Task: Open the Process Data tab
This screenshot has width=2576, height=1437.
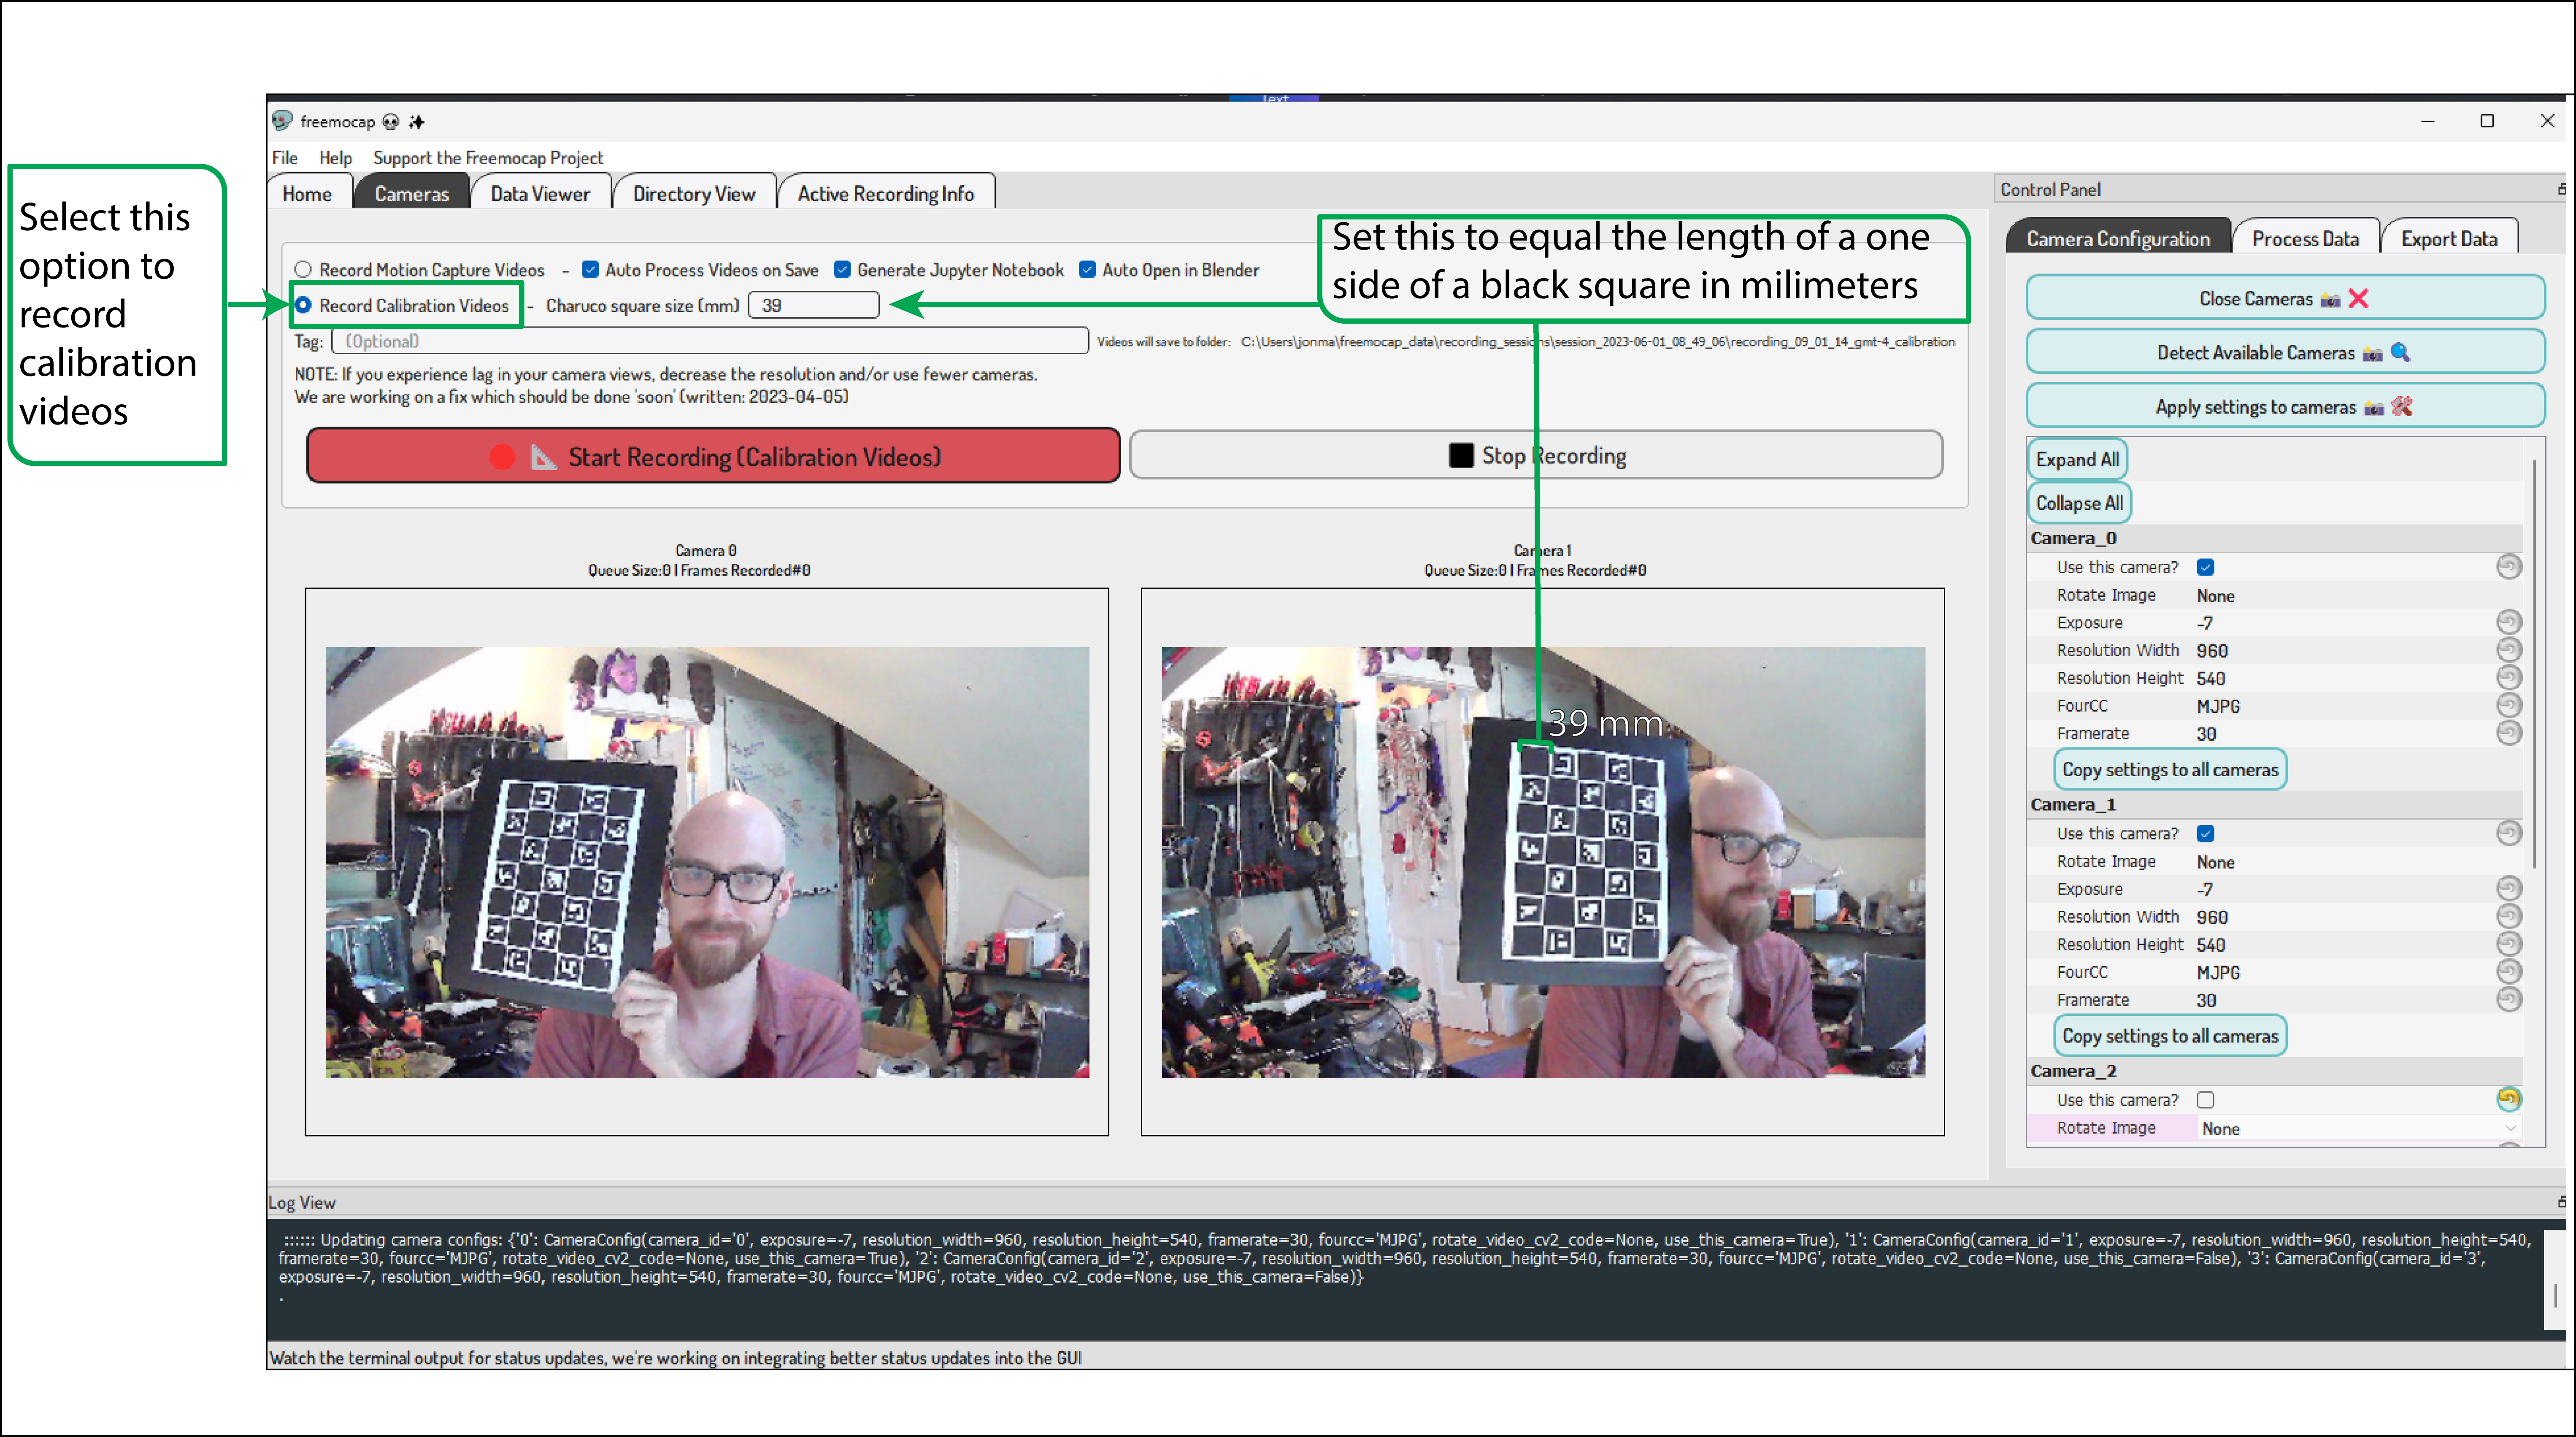Action: click(x=2305, y=239)
